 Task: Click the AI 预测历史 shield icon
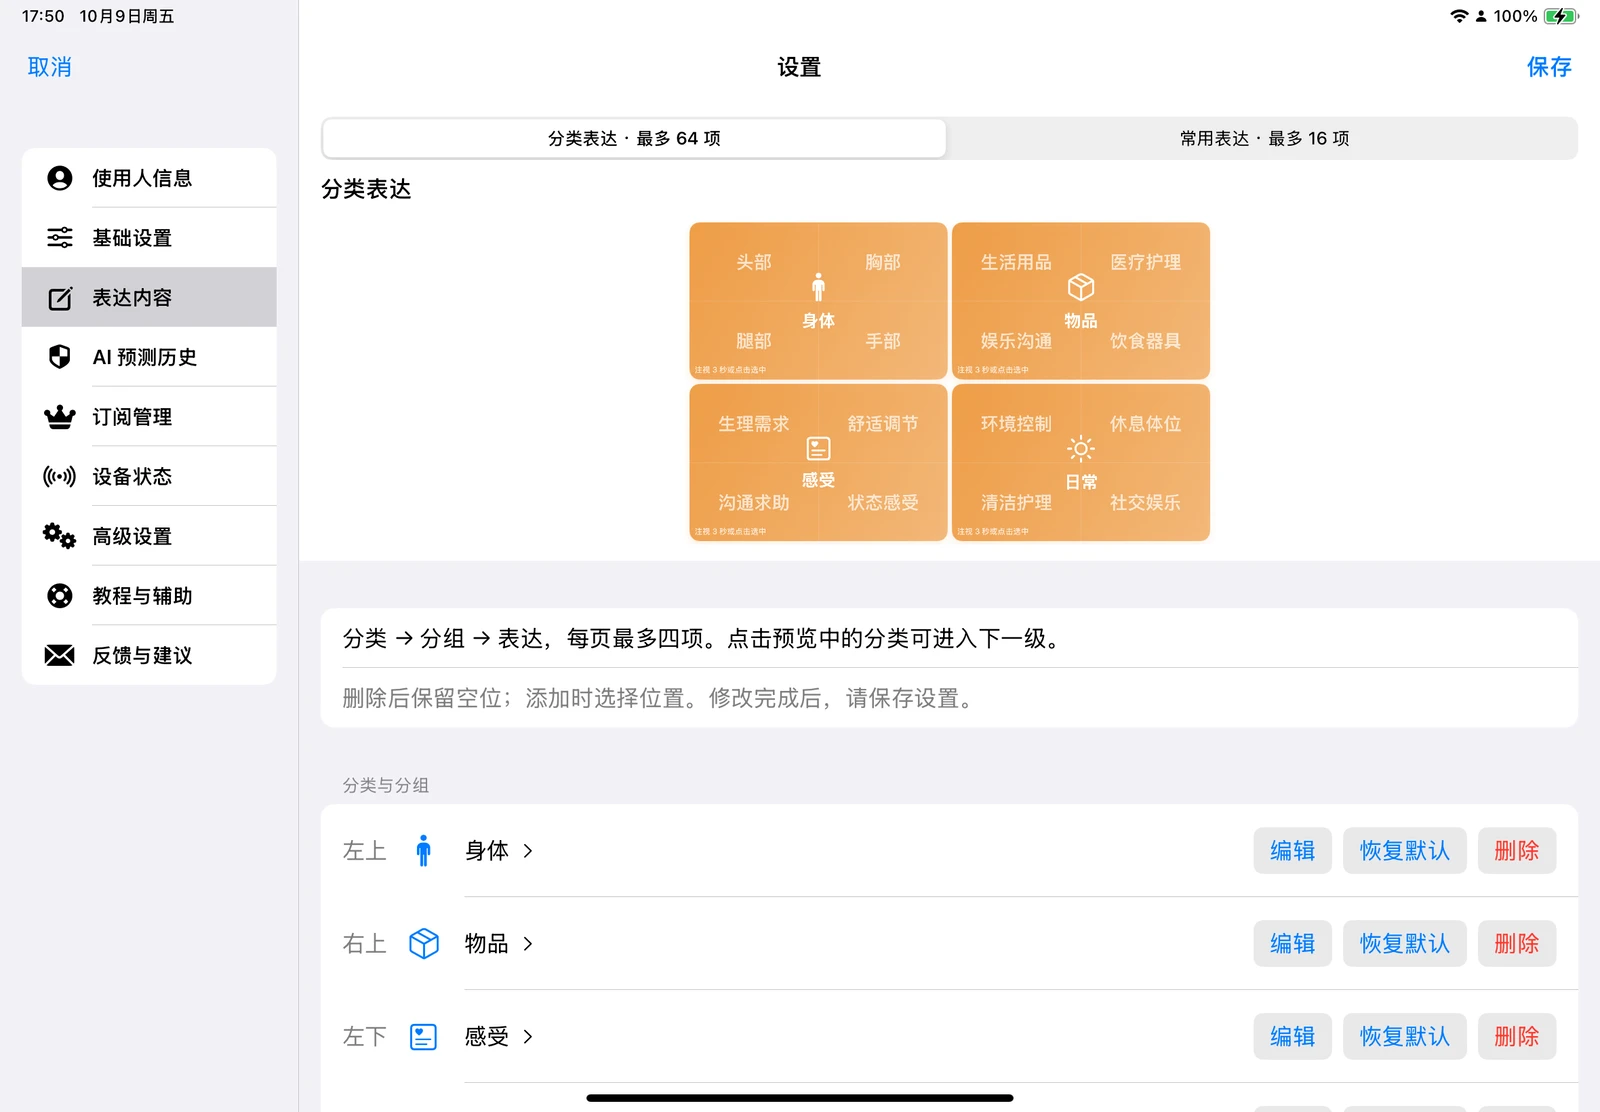pos(60,357)
